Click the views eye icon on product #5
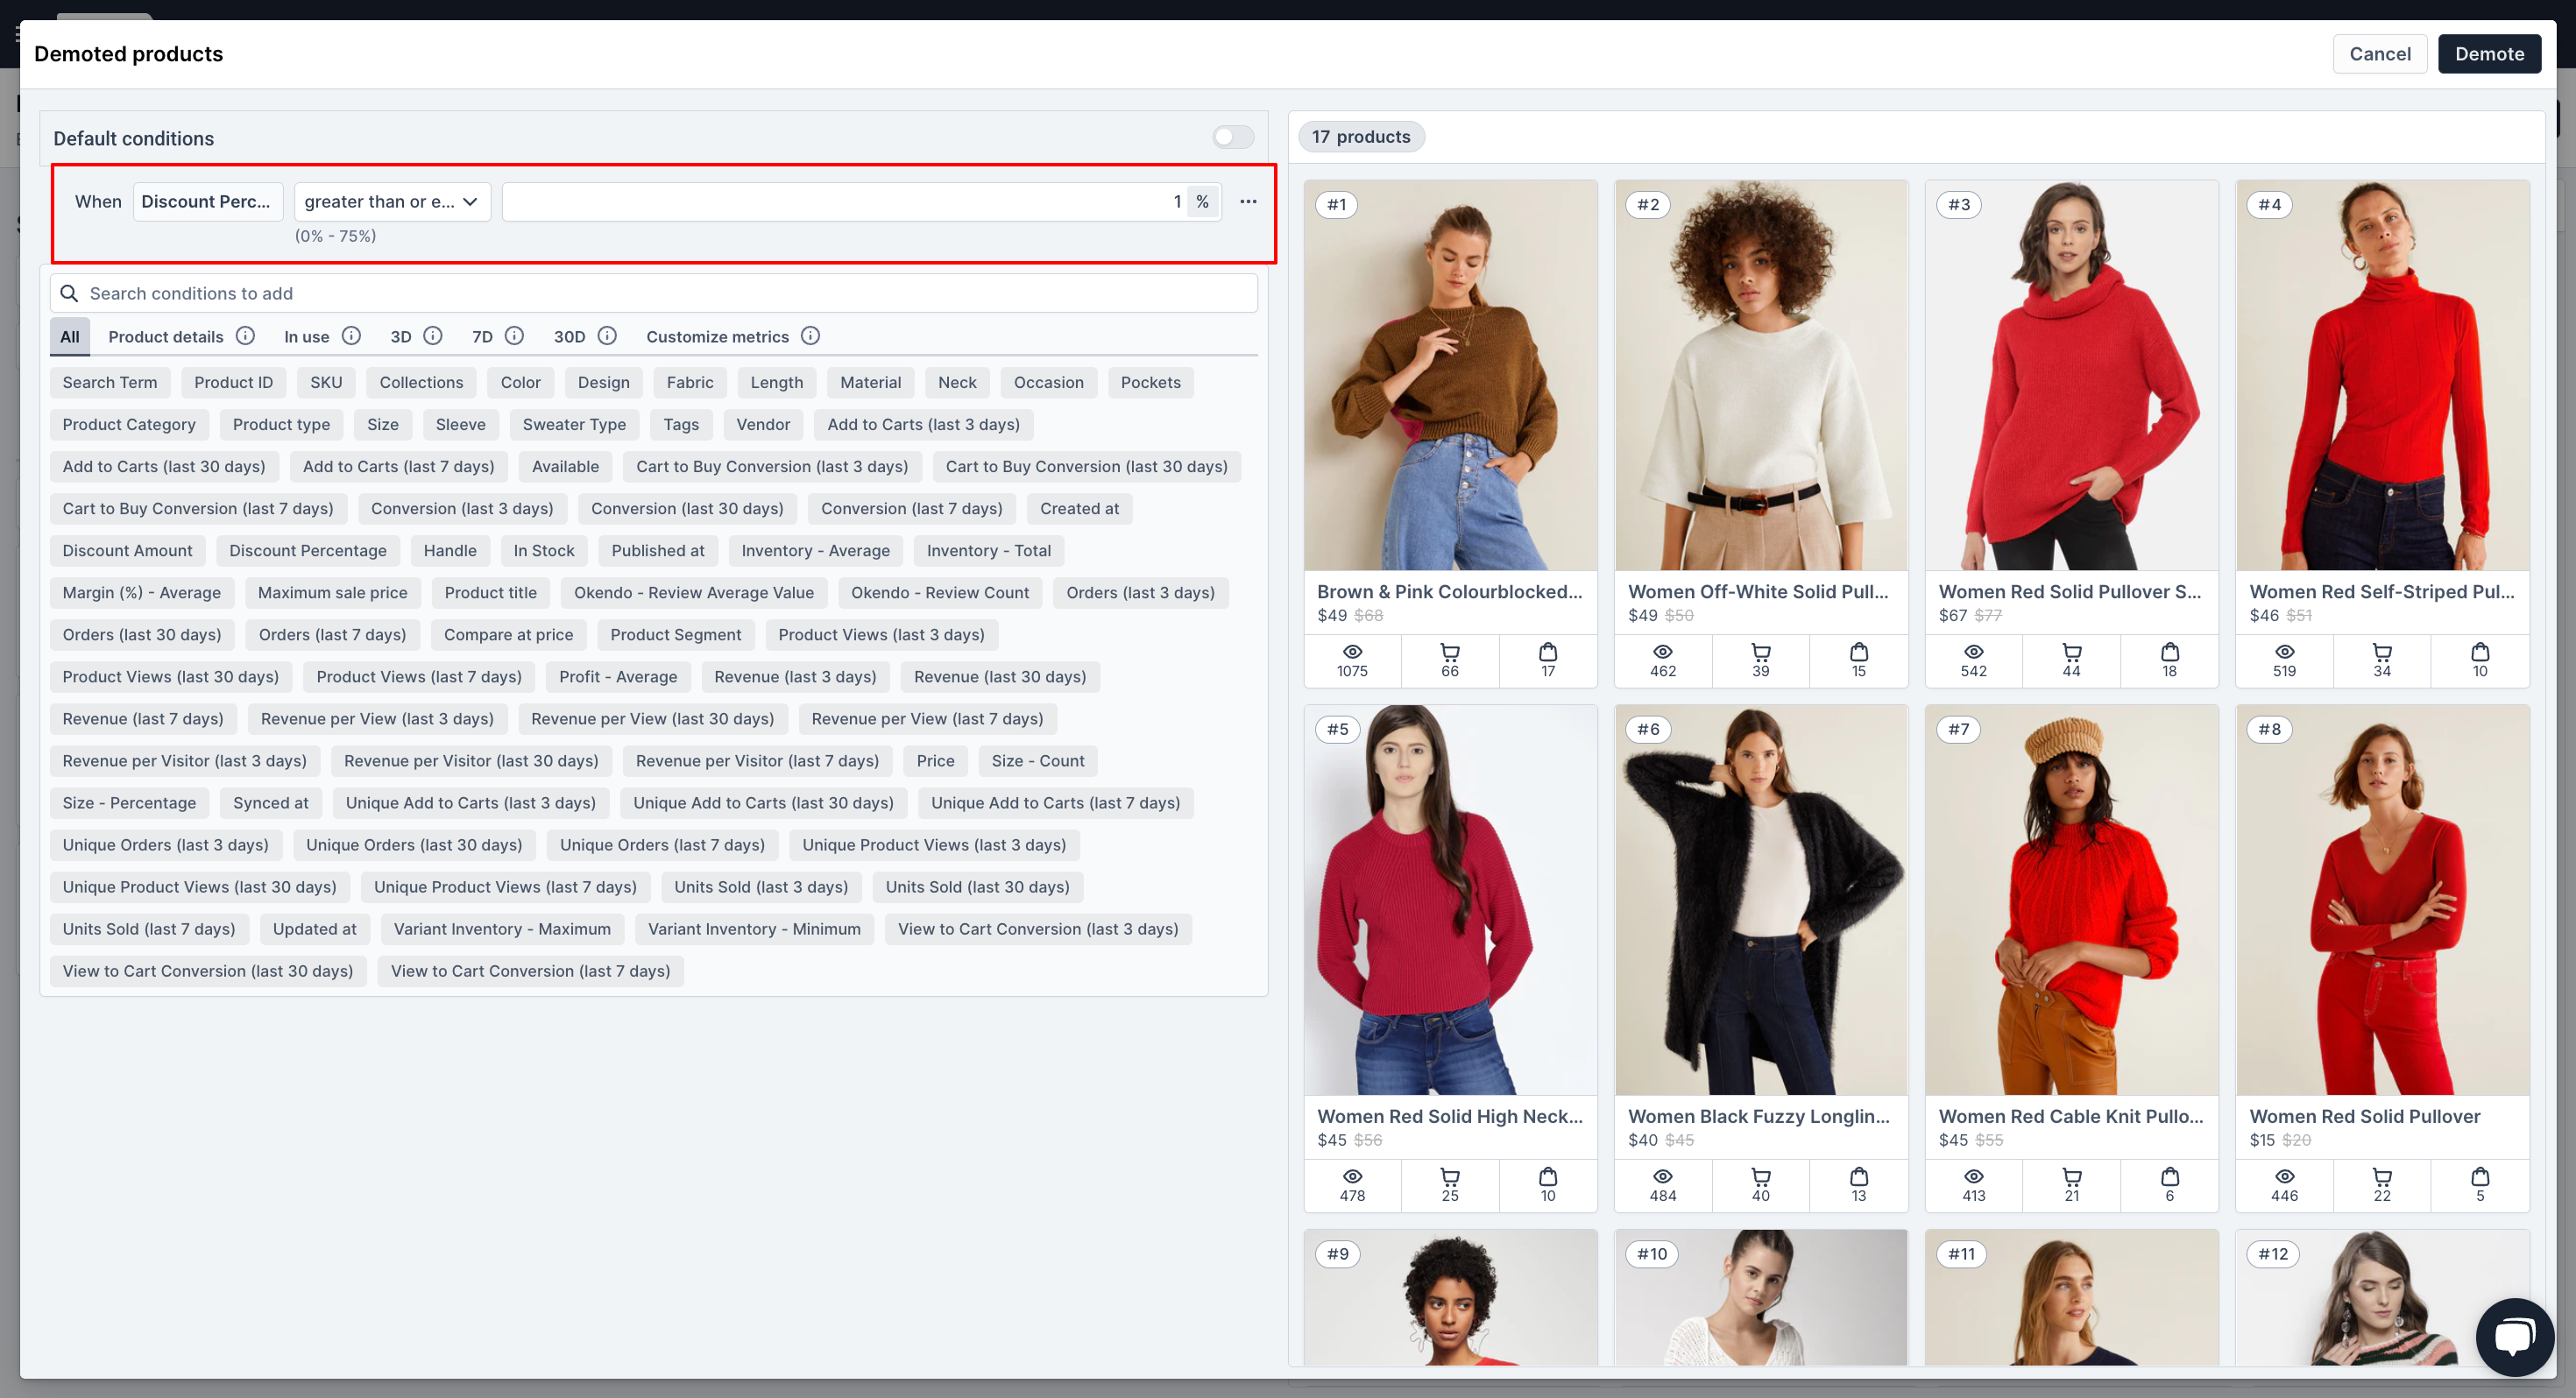Image resolution: width=2576 pixels, height=1398 pixels. coord(1352,1176)
